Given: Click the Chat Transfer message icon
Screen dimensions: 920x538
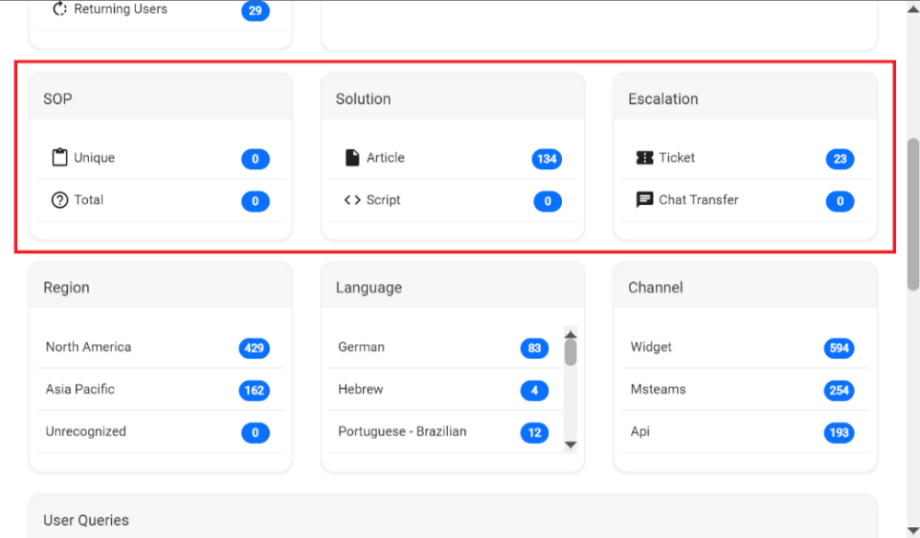Looking at the screenshot, I should point(644,200).
